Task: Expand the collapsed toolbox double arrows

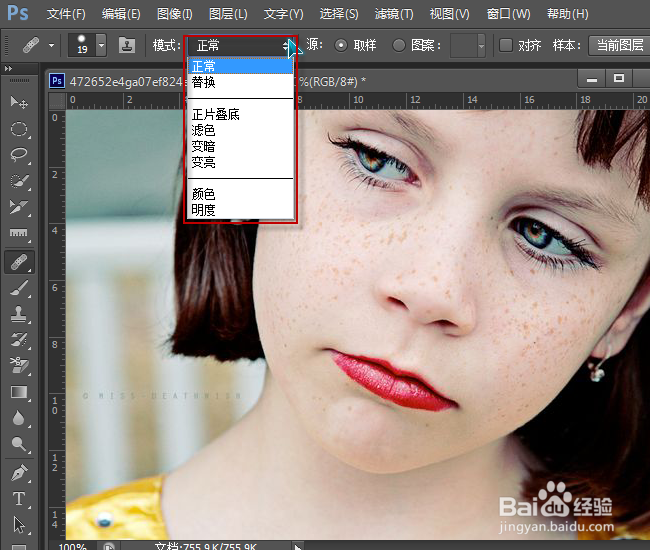Action: [x=8, y=68]
